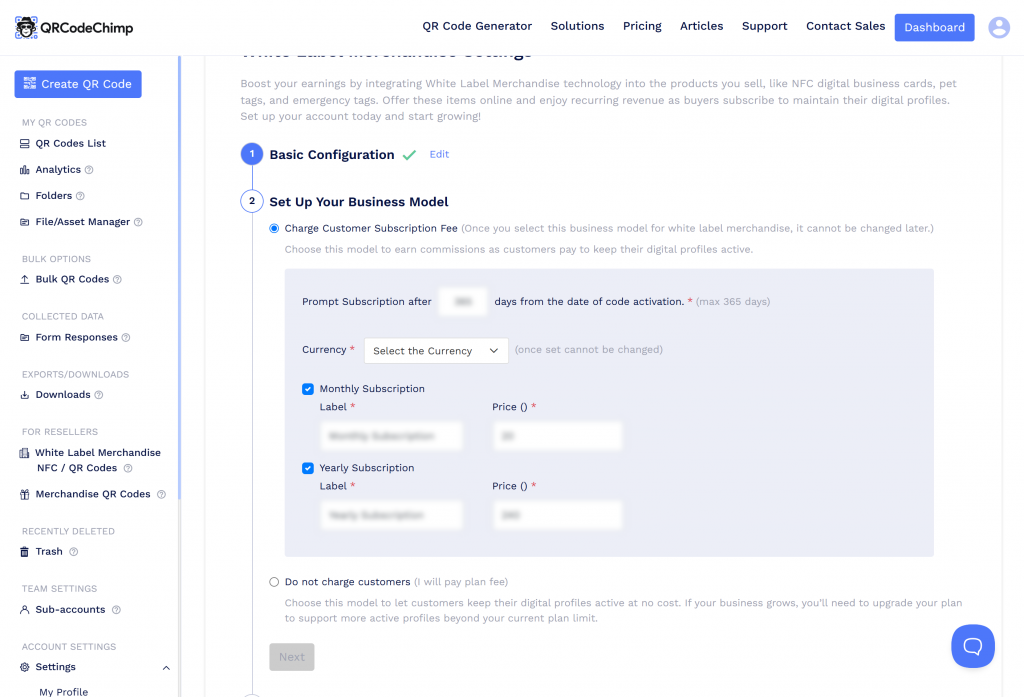Open the Pricing menu item
Image resolution: width=1024 pixels, height=697 pixels.
(x=642, y=26)
